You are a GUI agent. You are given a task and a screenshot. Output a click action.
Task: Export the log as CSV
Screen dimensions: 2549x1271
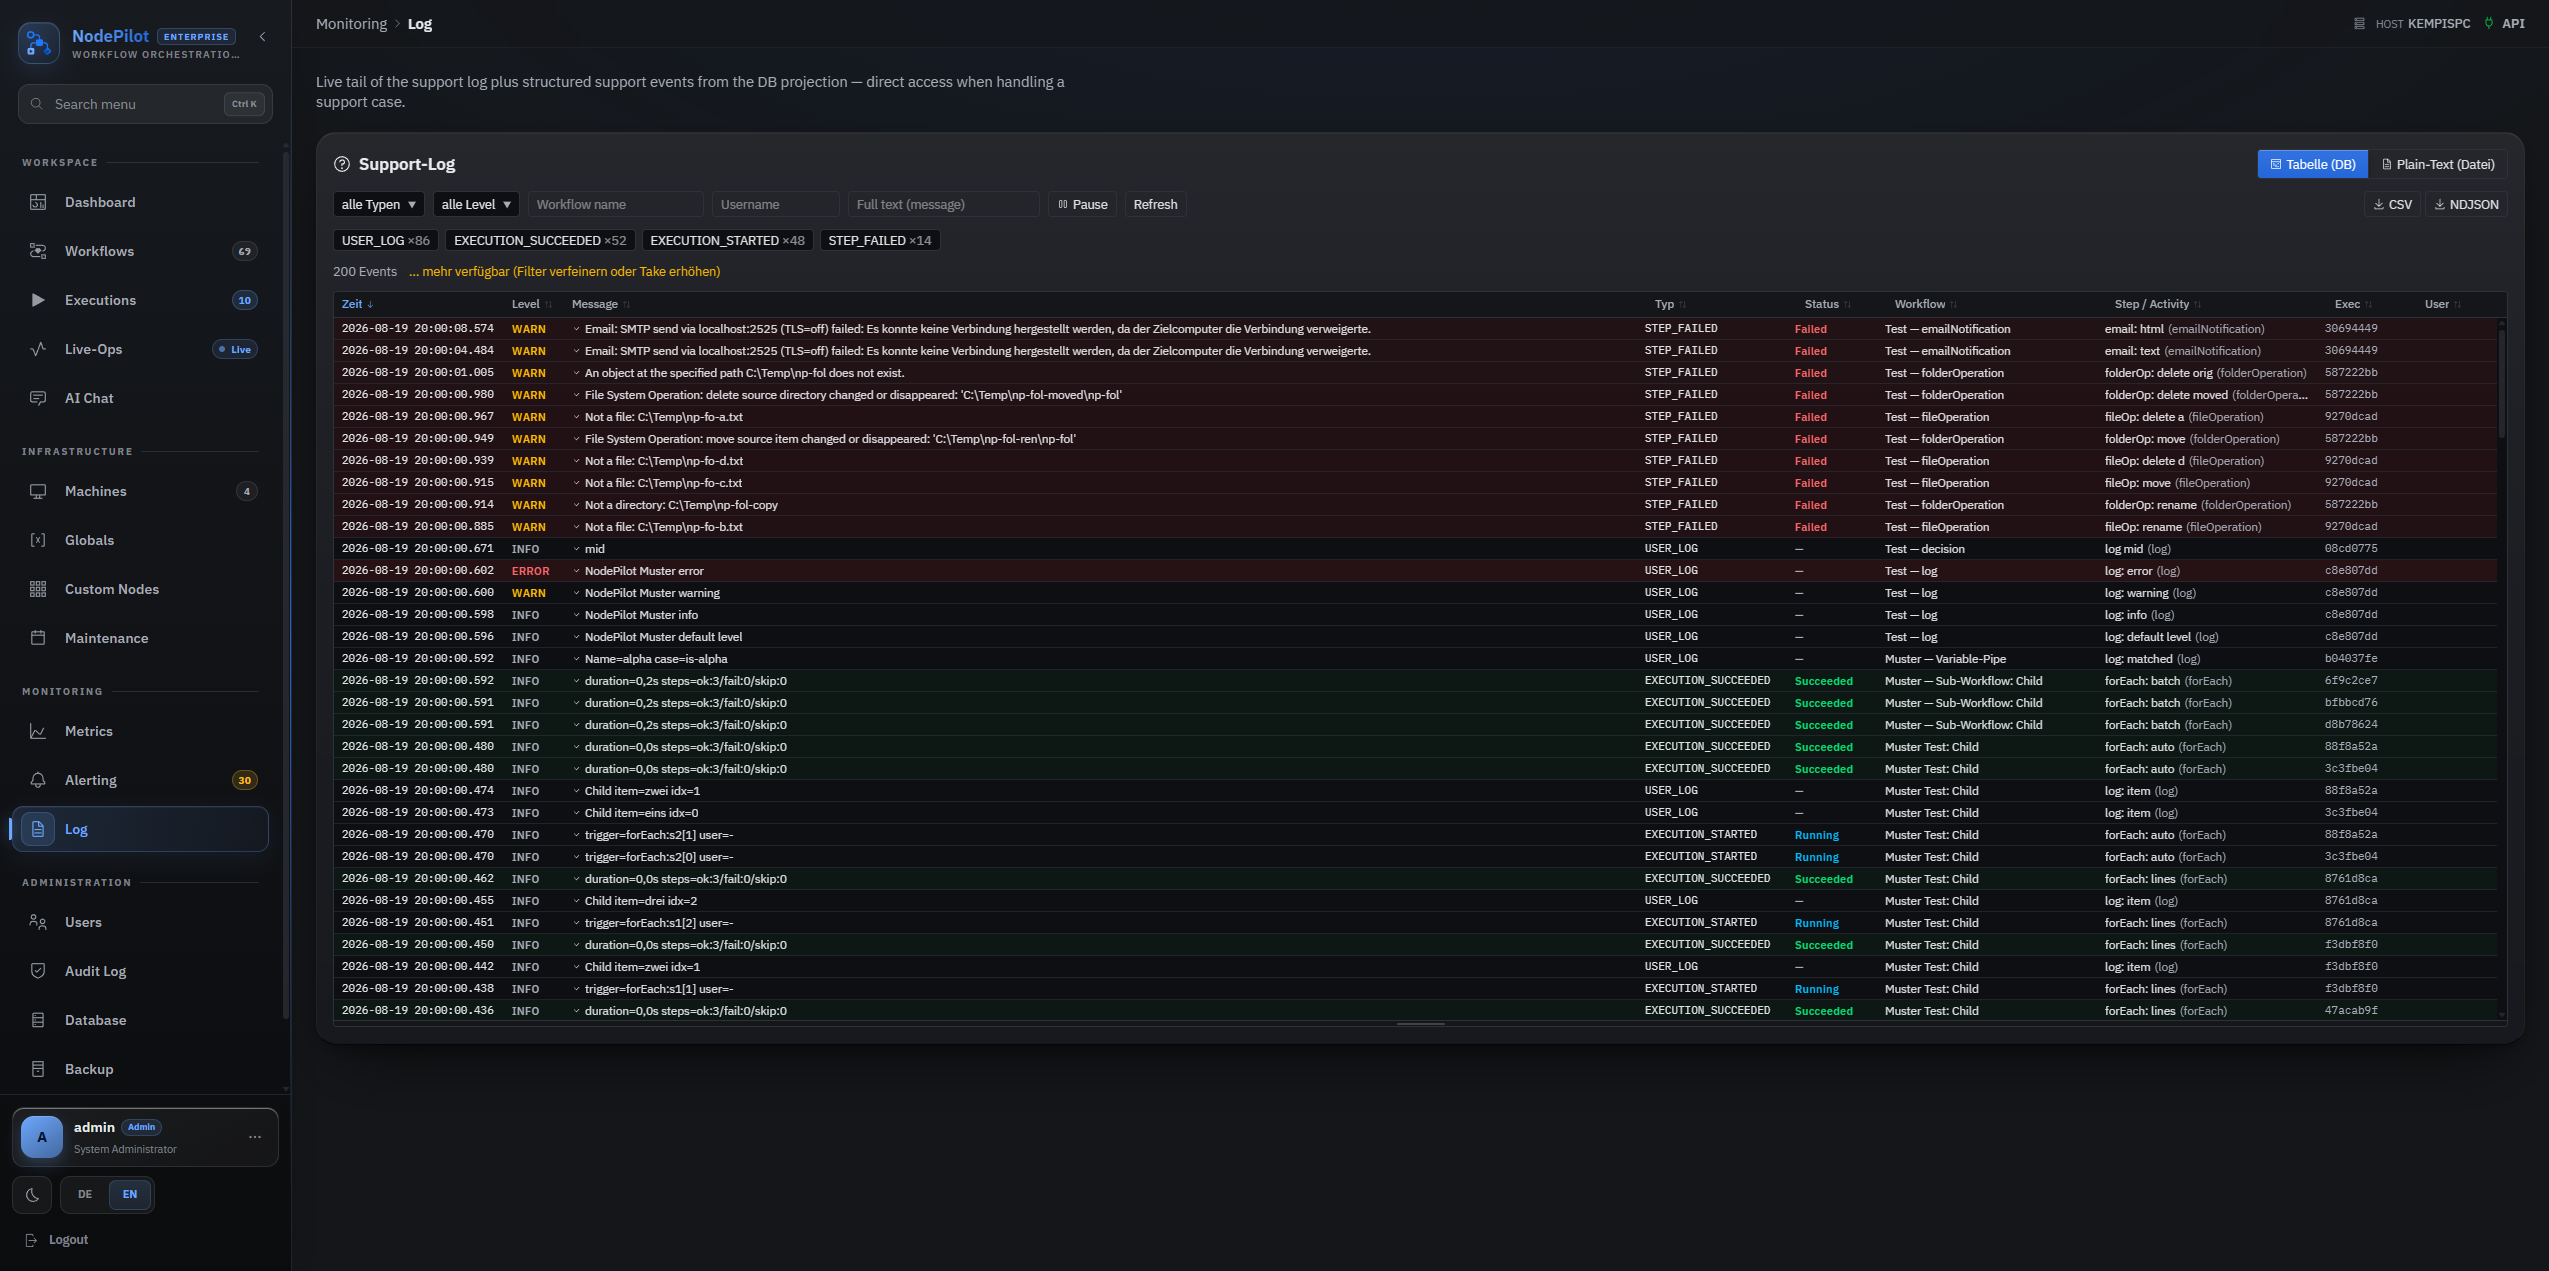[2392, 204]
